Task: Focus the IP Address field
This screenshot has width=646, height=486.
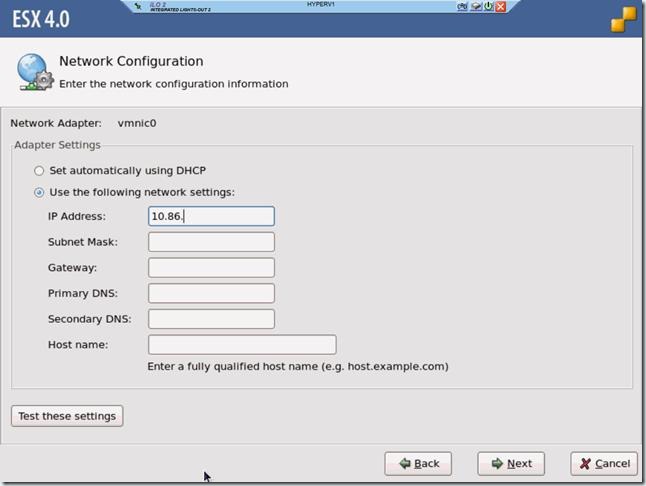Action: (211, 216)
